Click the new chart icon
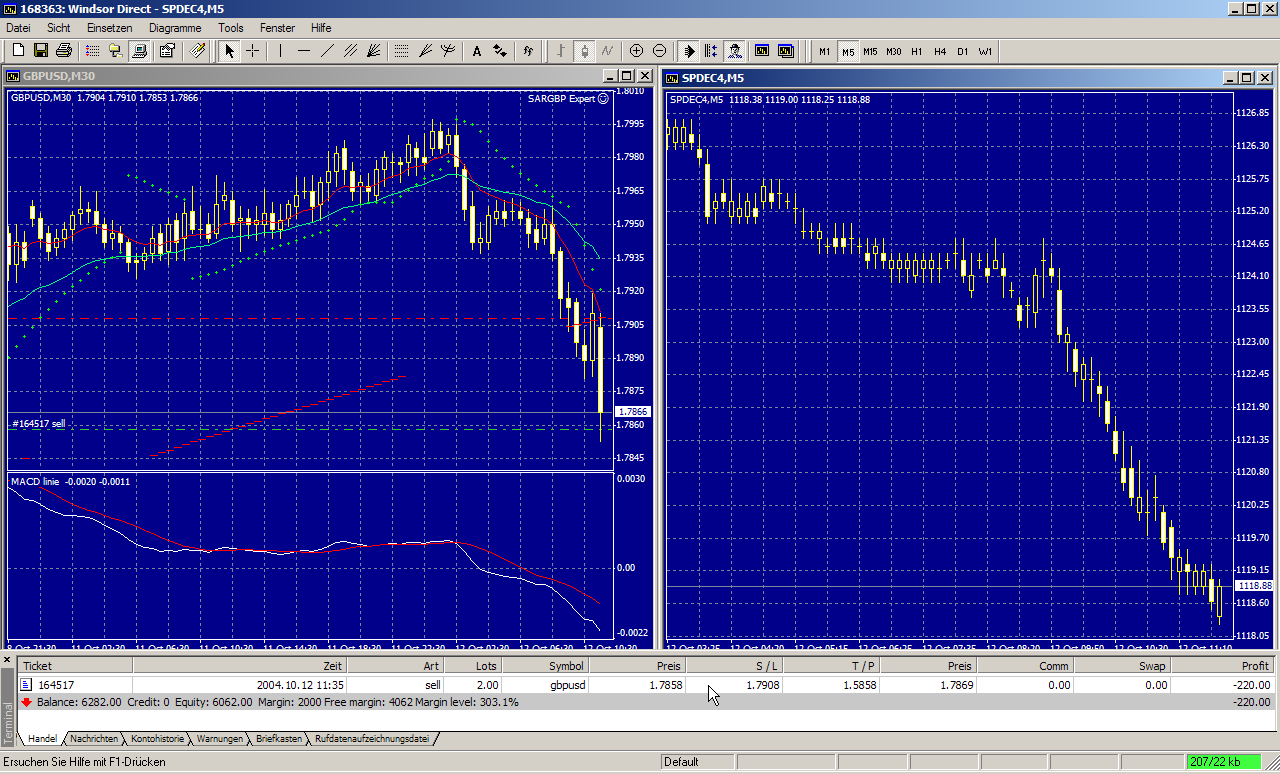The width and height of the screenshot is (1280, 774). [18, 51]
